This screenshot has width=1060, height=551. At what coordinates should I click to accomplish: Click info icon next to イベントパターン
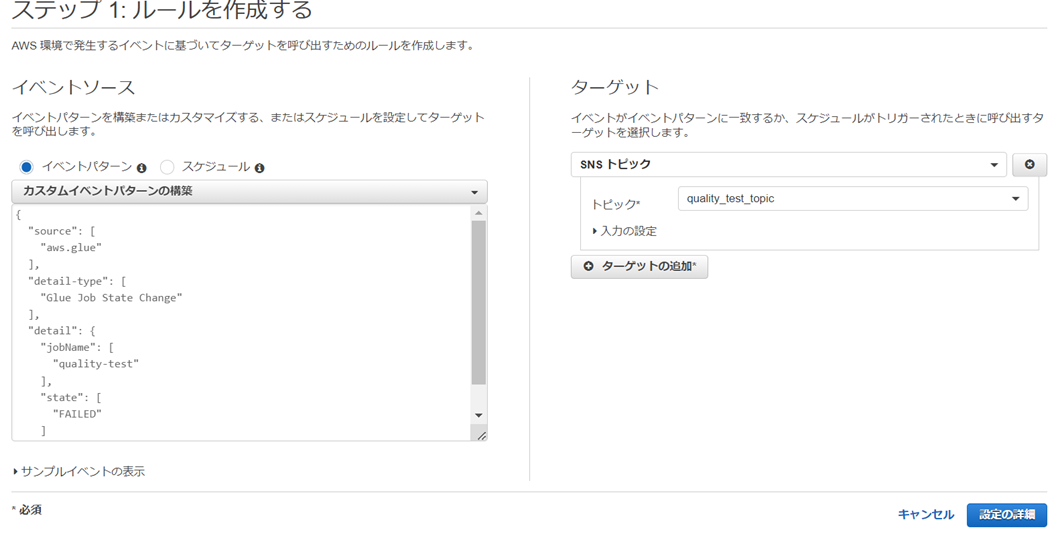point(141,168)
